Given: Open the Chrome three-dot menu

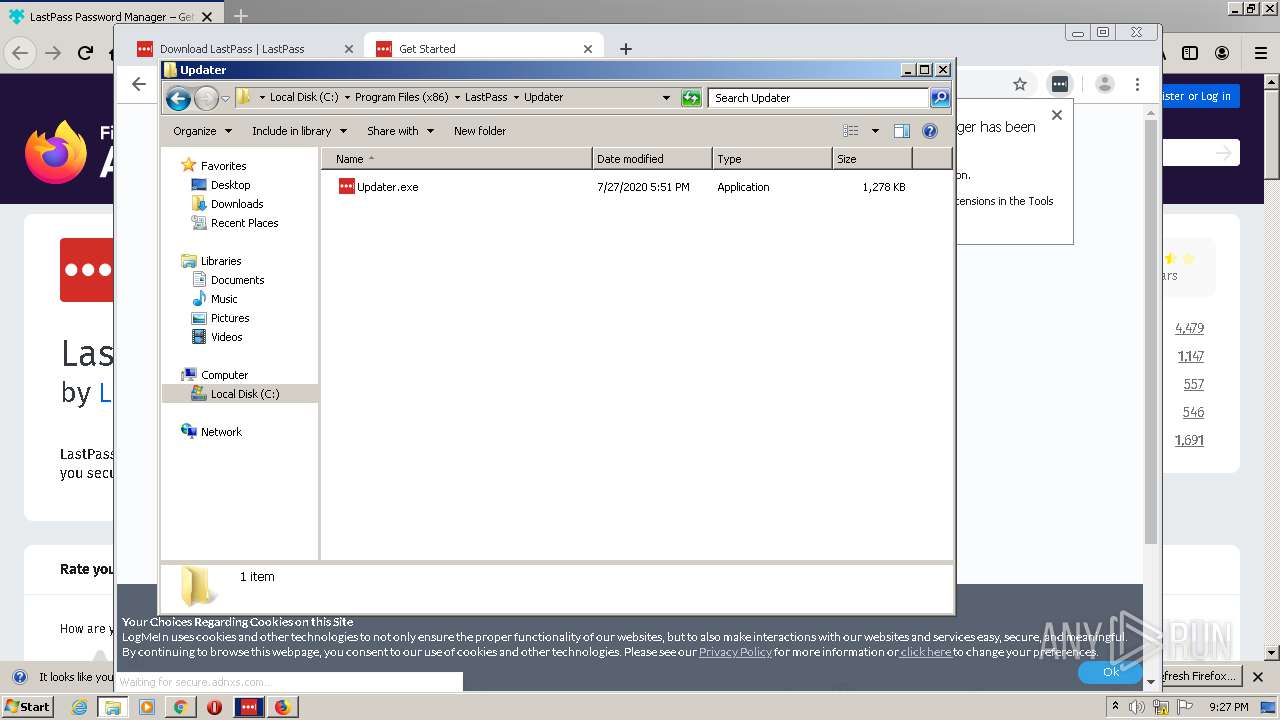Looking at the screenshot, I should click(x=1137, y=85).
